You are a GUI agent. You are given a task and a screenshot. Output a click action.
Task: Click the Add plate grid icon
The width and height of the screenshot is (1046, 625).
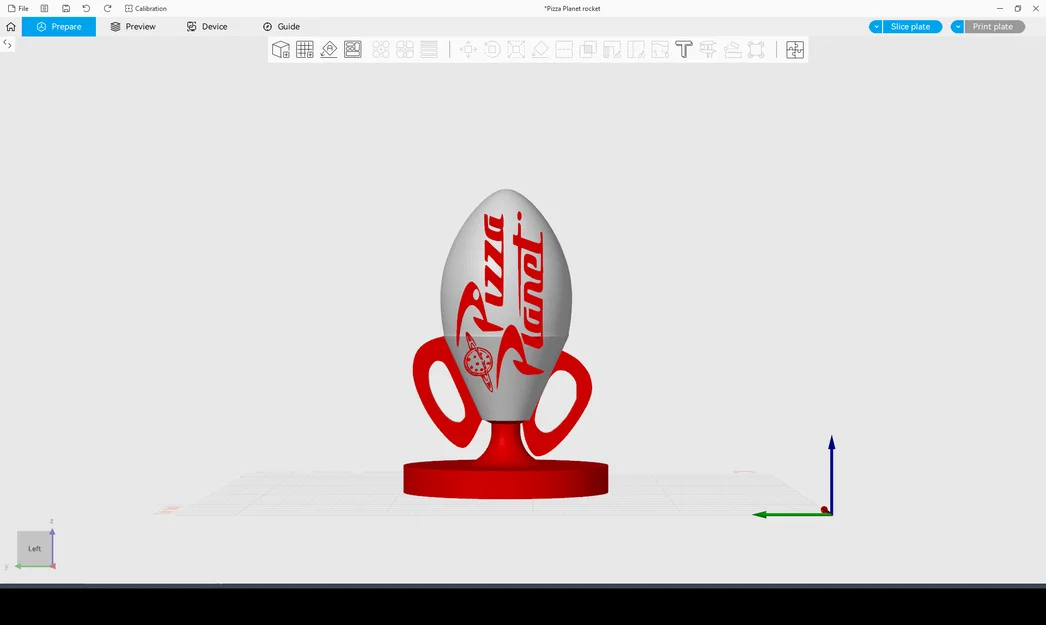point(305,49)
